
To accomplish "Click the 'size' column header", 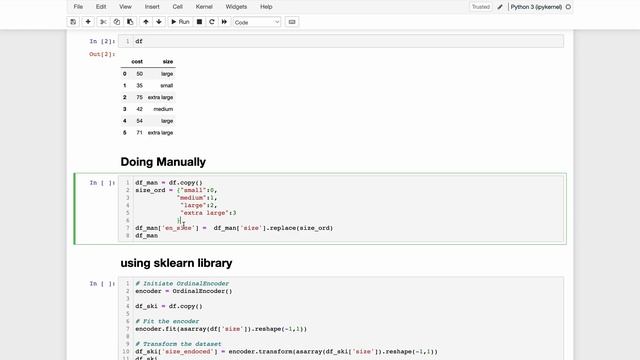I will click(x=168, y=62).
